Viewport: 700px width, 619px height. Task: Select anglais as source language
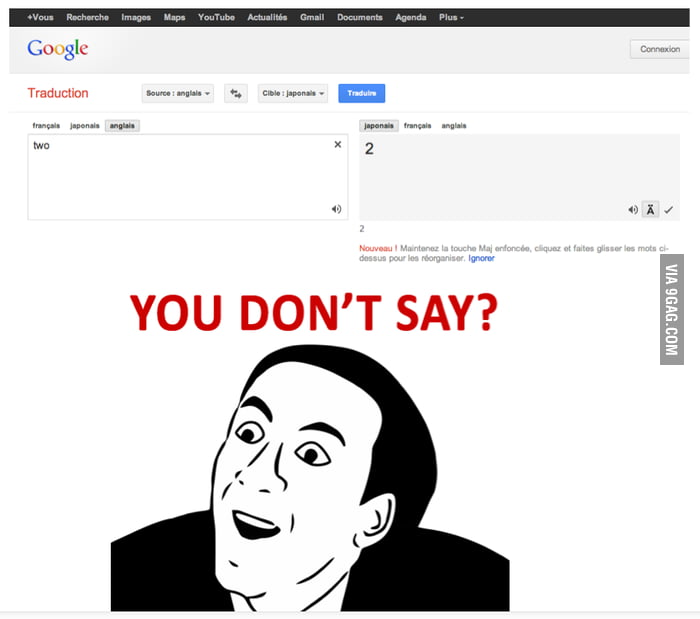click(x=123, y=126)
